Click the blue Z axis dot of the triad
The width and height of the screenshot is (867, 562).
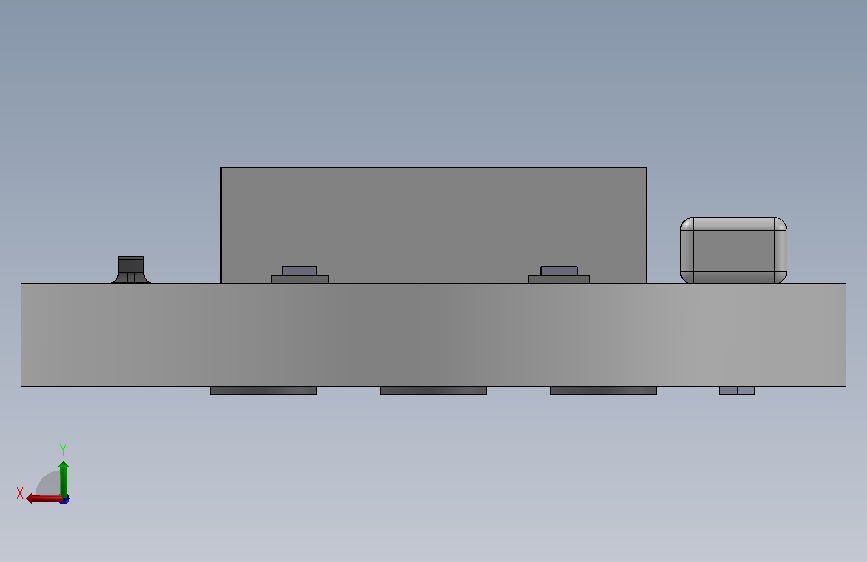pyautogui.click(x=65, y=501)
